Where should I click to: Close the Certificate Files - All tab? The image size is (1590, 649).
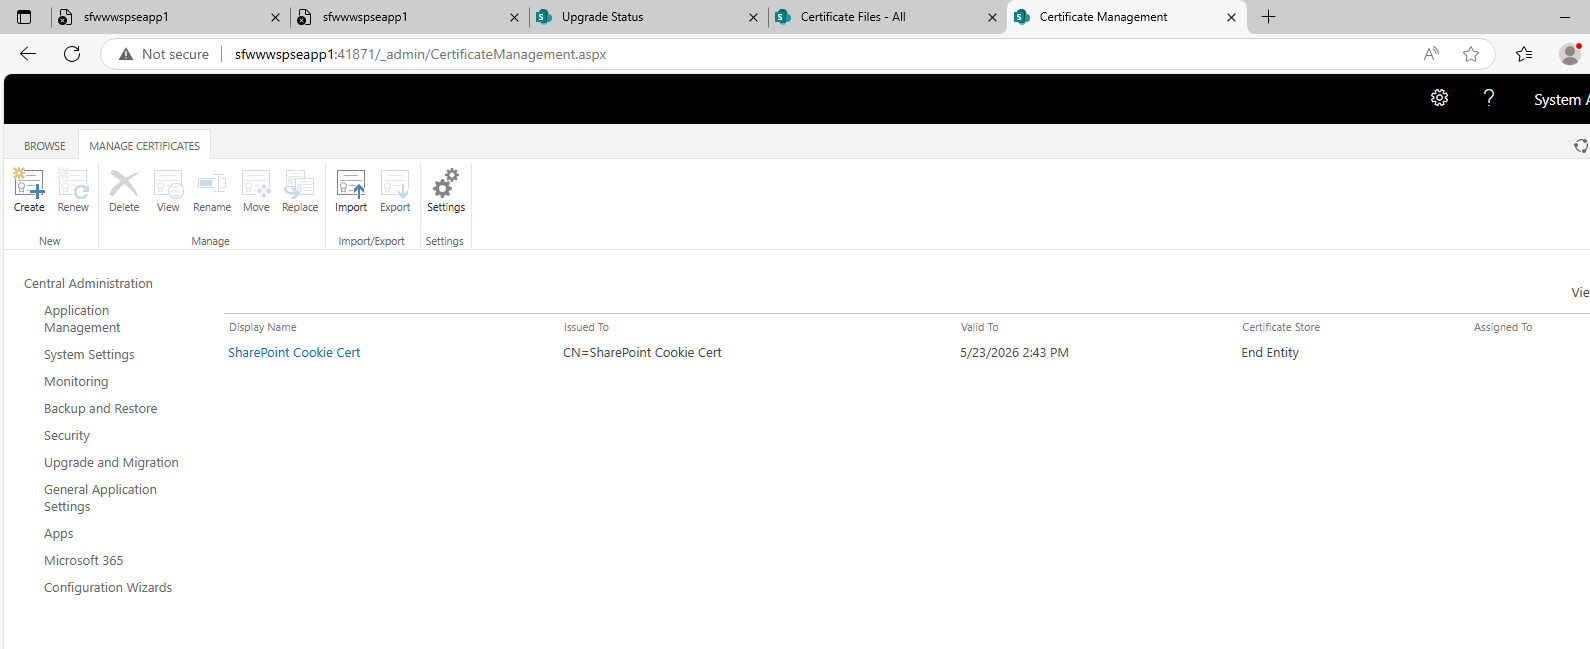point(992,17)
